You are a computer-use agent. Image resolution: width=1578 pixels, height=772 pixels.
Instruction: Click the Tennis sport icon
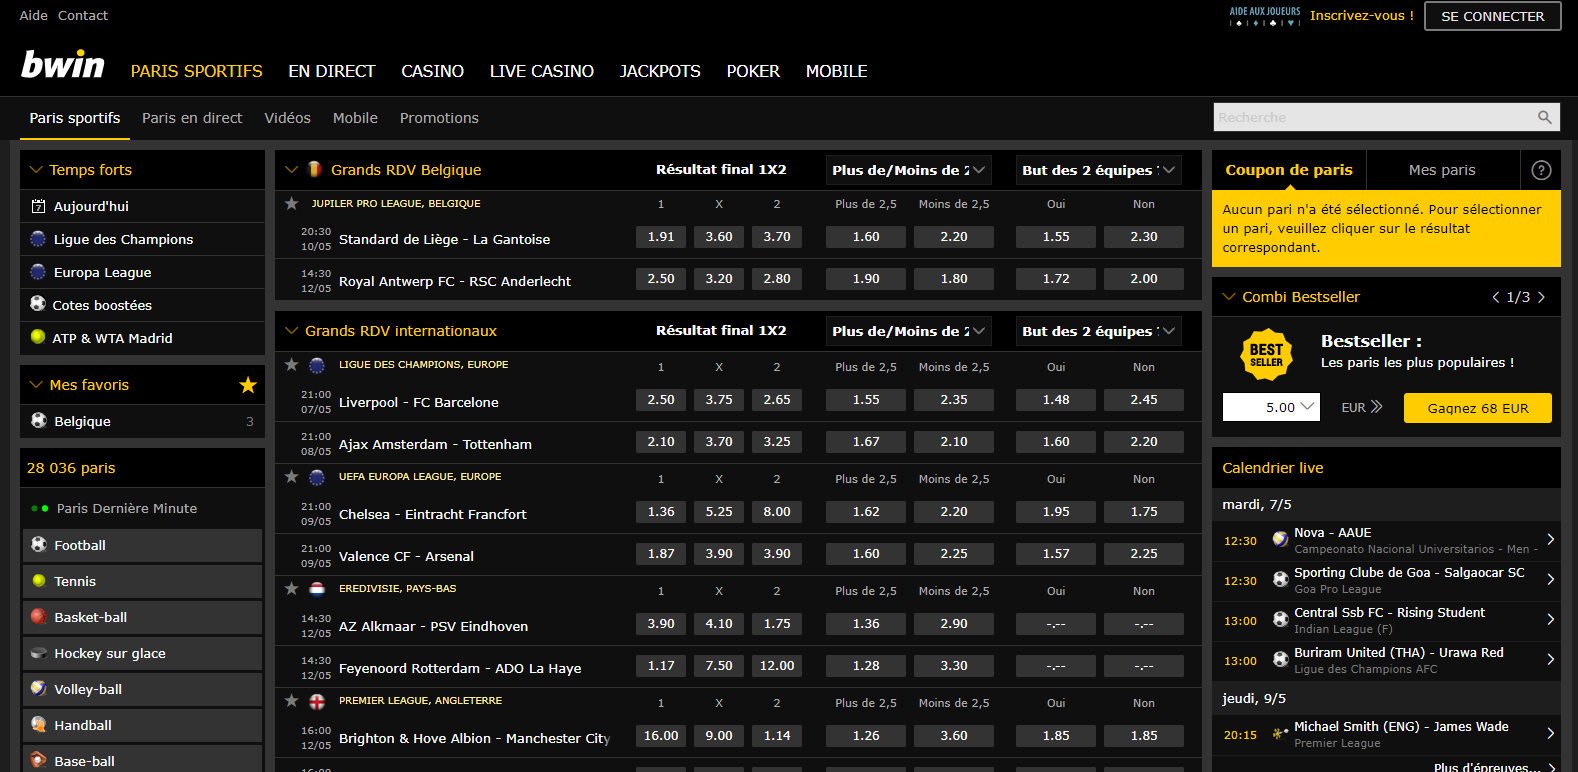click(39, 581)
